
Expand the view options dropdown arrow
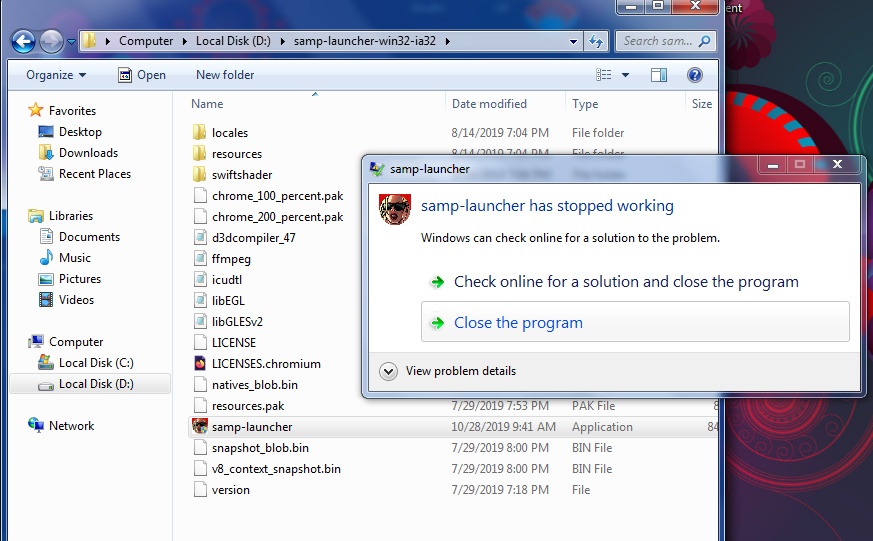pyautogui.click(x=625, y=75)
